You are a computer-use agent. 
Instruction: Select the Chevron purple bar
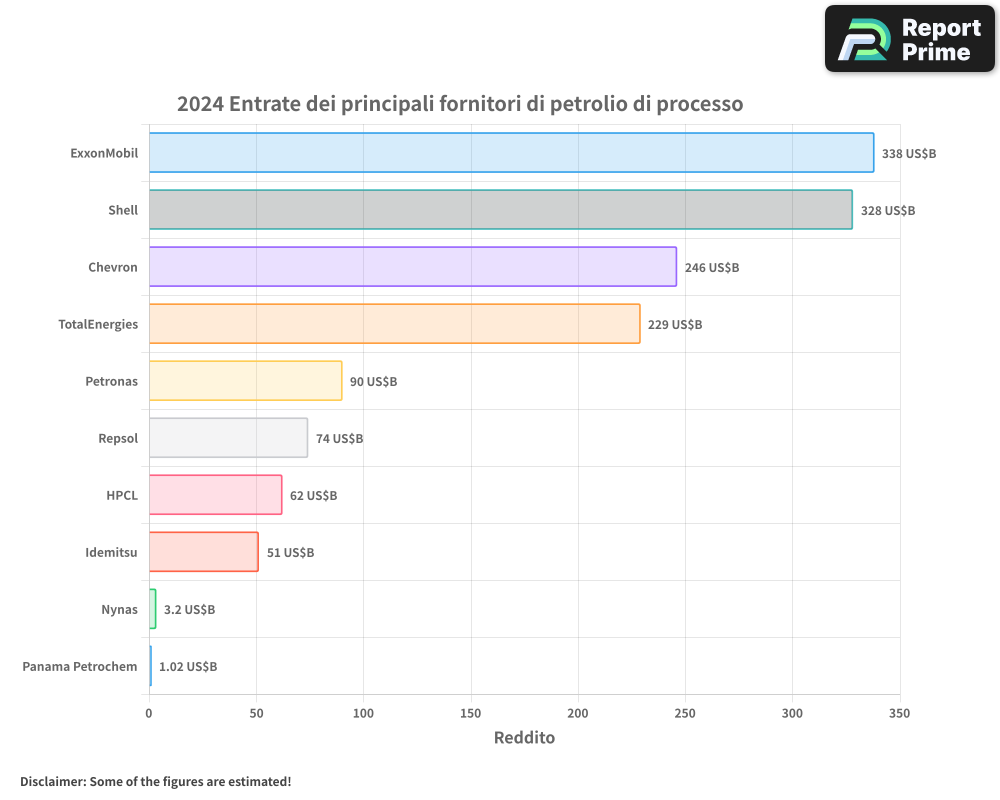412,267
